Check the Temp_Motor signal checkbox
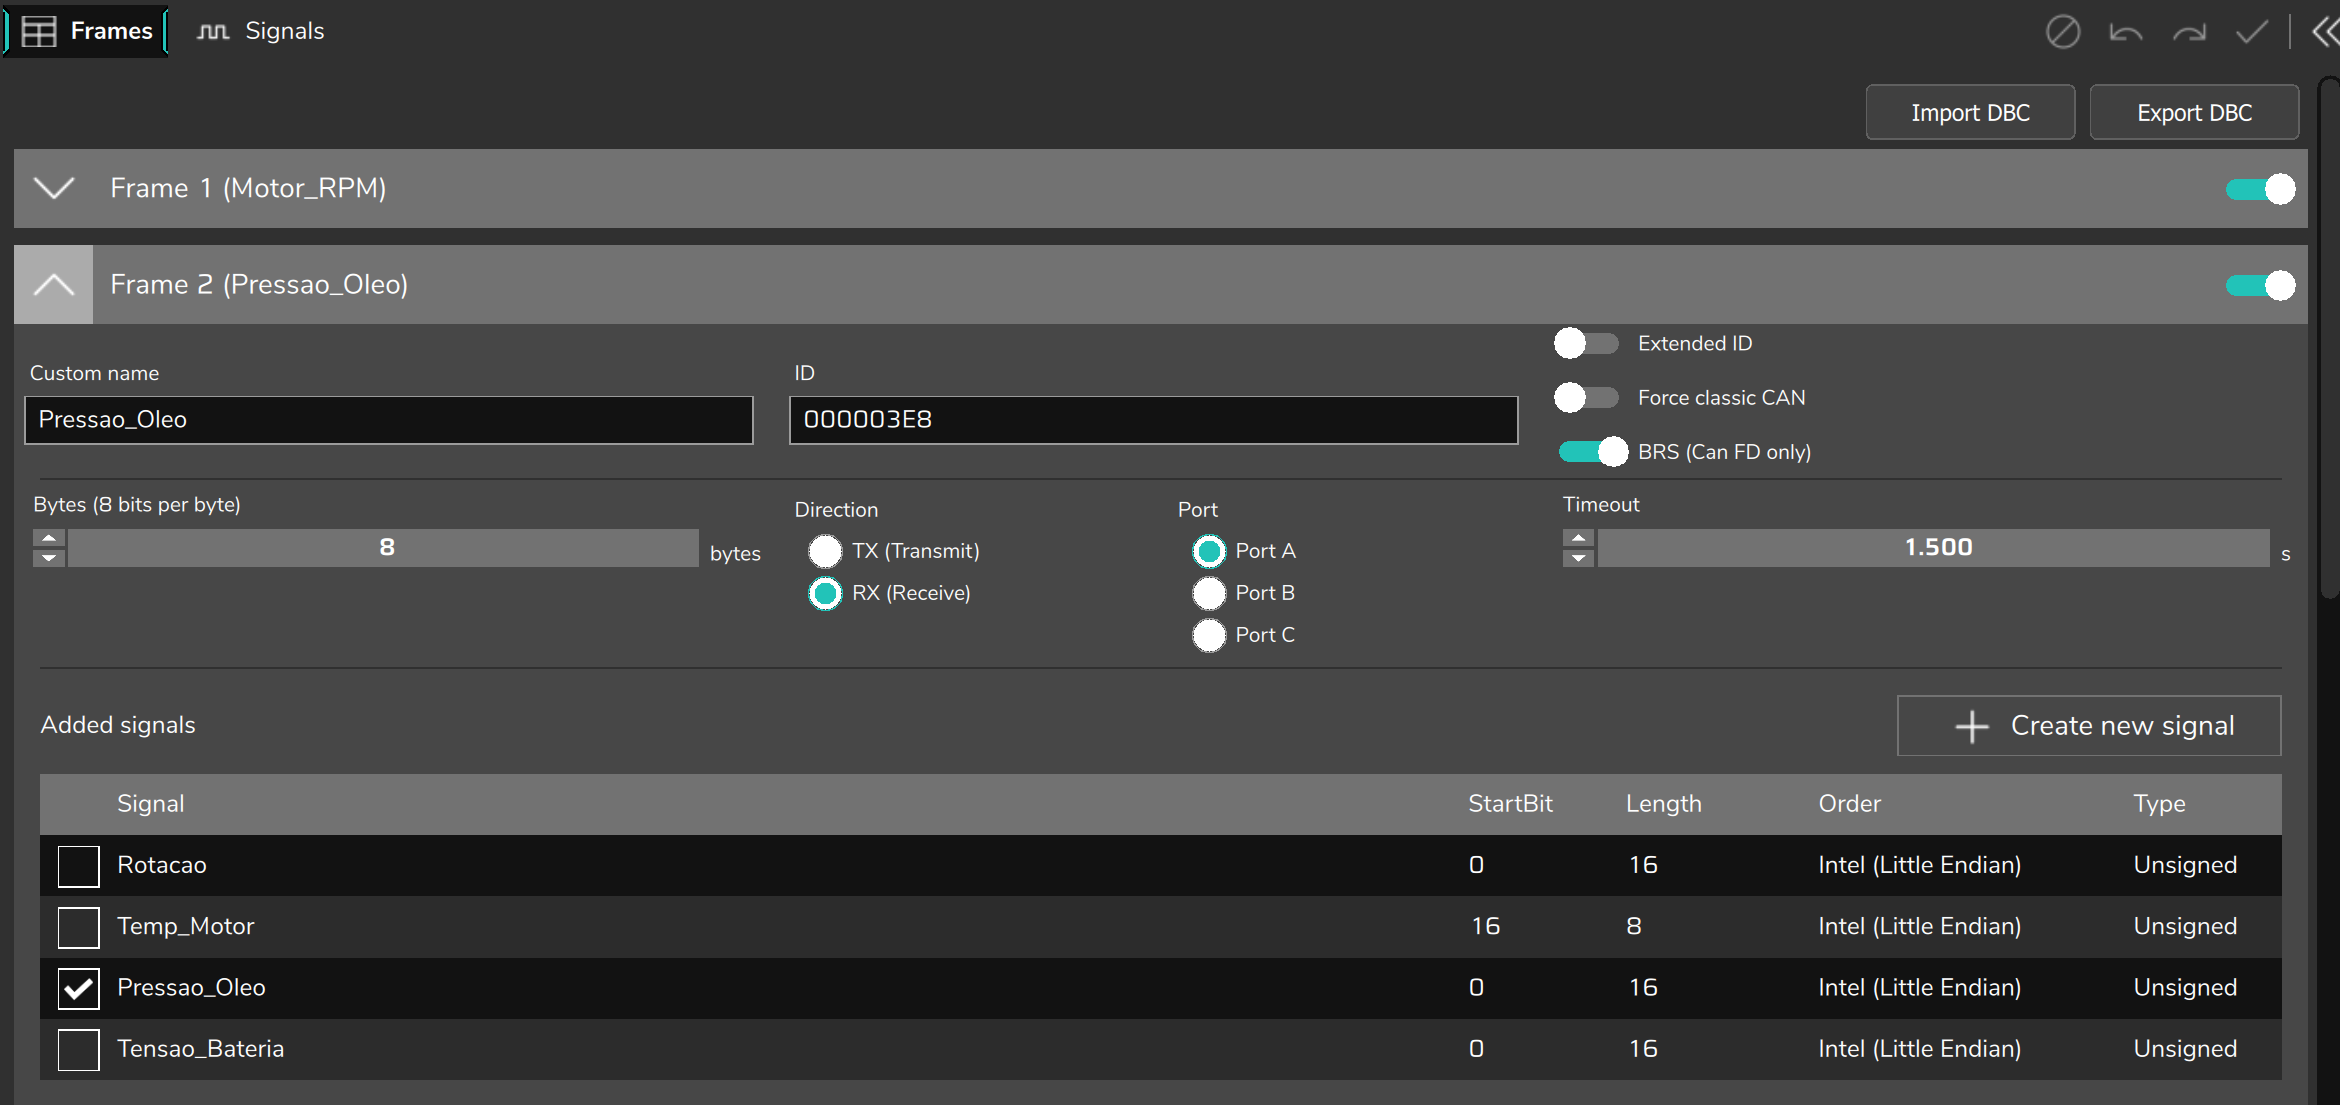Image resolution: width=2340 pixels, height=1105 pixels. [78, 927]
